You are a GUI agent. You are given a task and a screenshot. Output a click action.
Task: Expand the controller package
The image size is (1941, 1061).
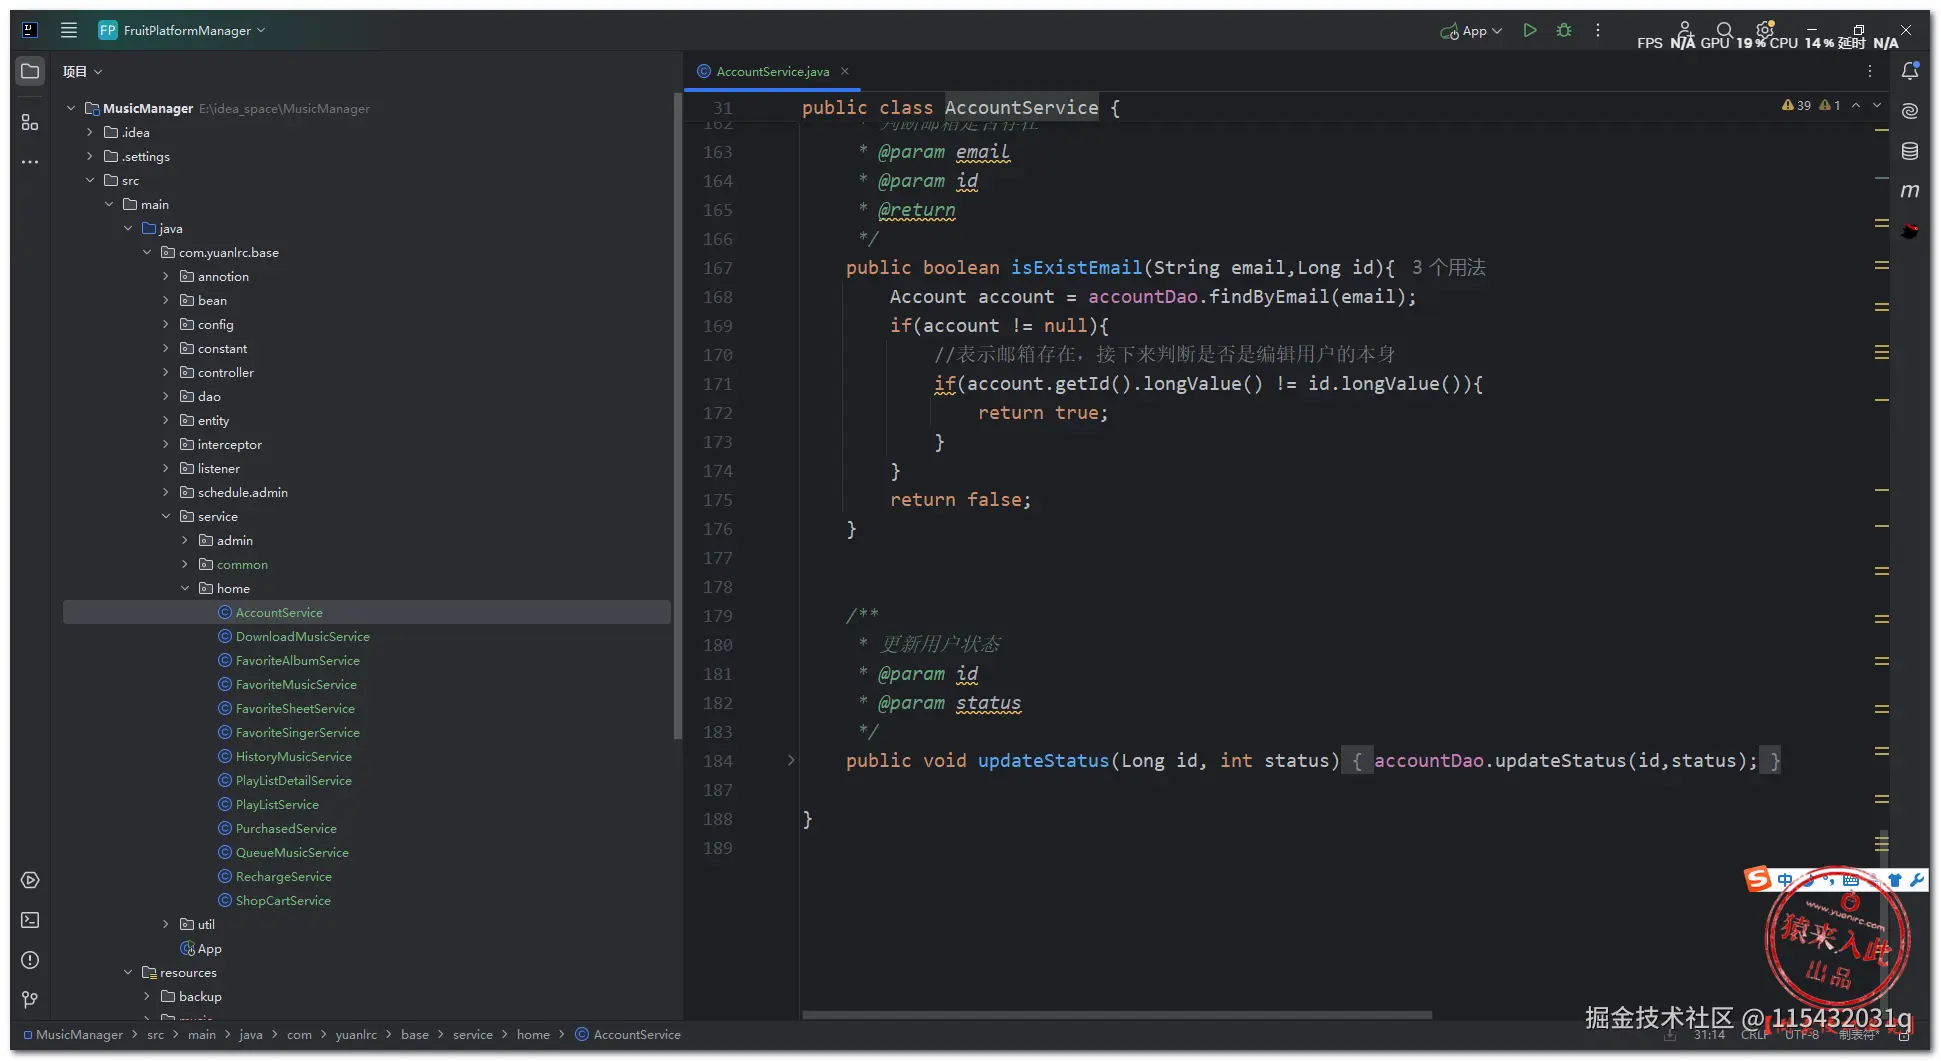click(x=166, y=372)
